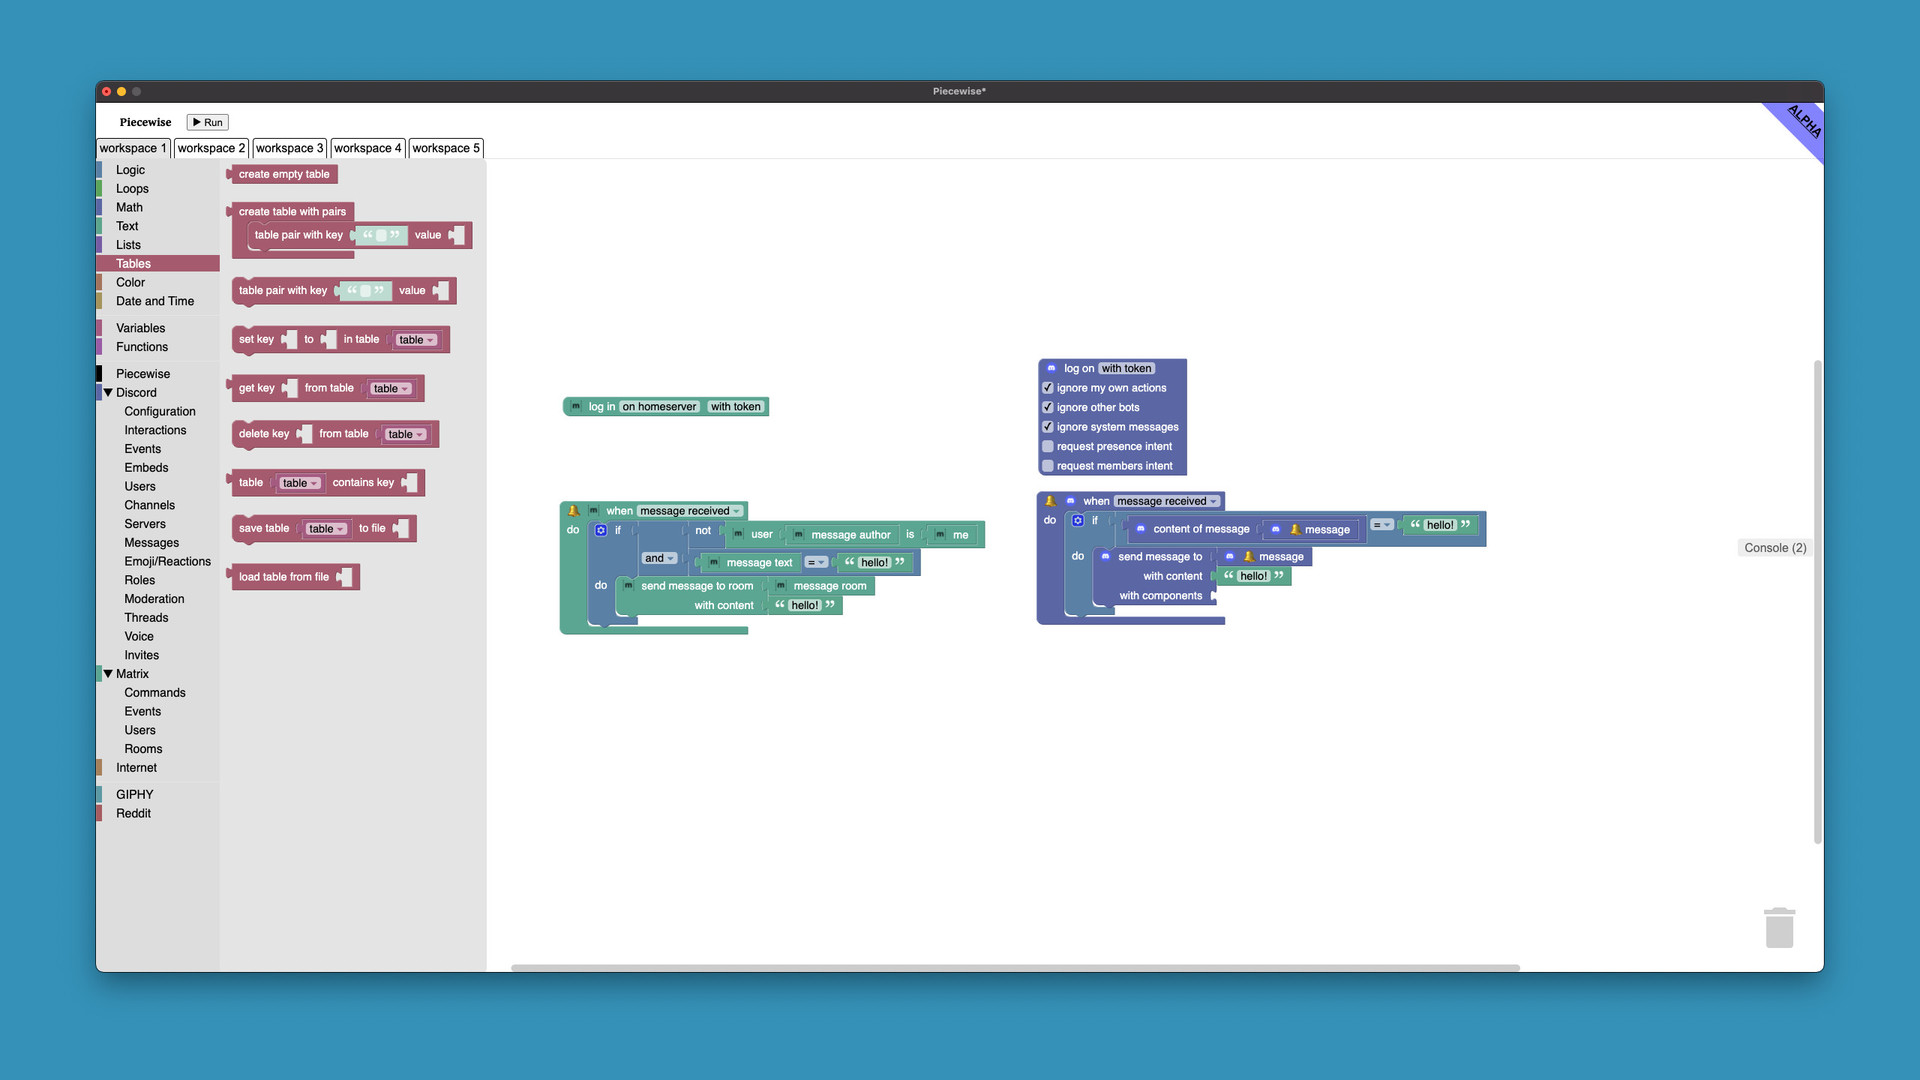
Task: Uncheck ignore my own actions
Action: coord(1048,388)
